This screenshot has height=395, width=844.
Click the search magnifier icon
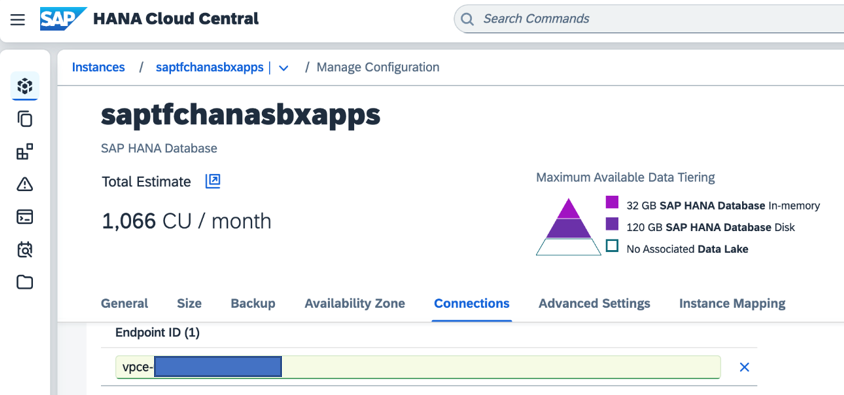[x=468, y=19]
